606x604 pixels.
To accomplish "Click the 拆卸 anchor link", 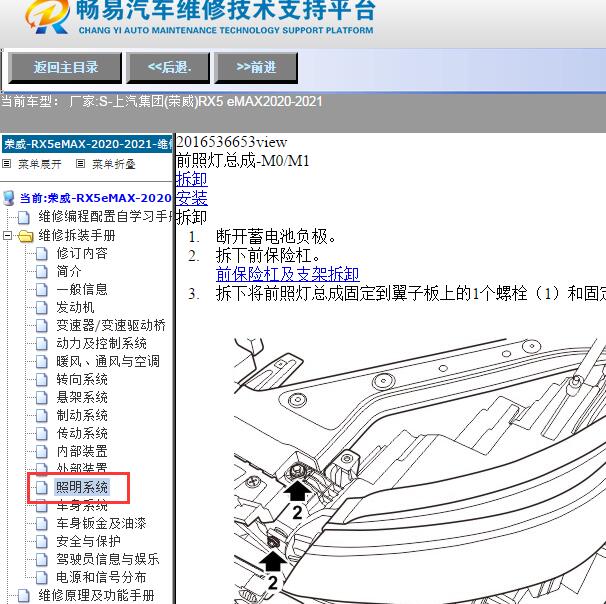I will click(x=192, y=180).
